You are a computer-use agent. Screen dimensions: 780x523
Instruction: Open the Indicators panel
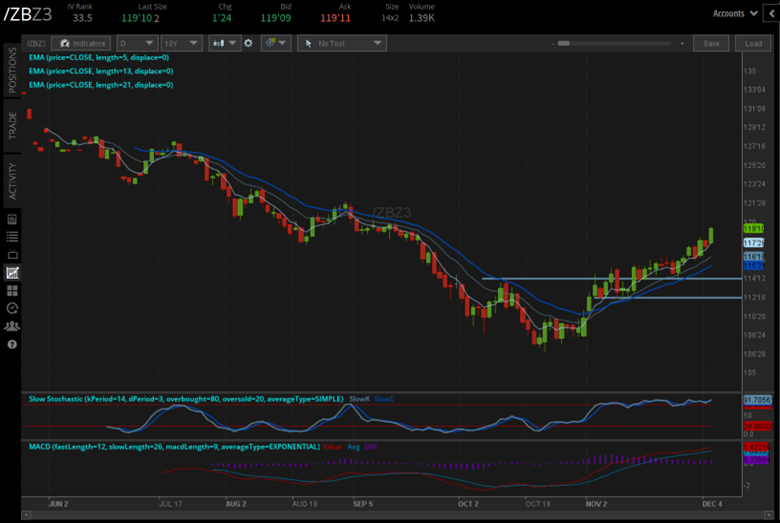pos(80,44)
